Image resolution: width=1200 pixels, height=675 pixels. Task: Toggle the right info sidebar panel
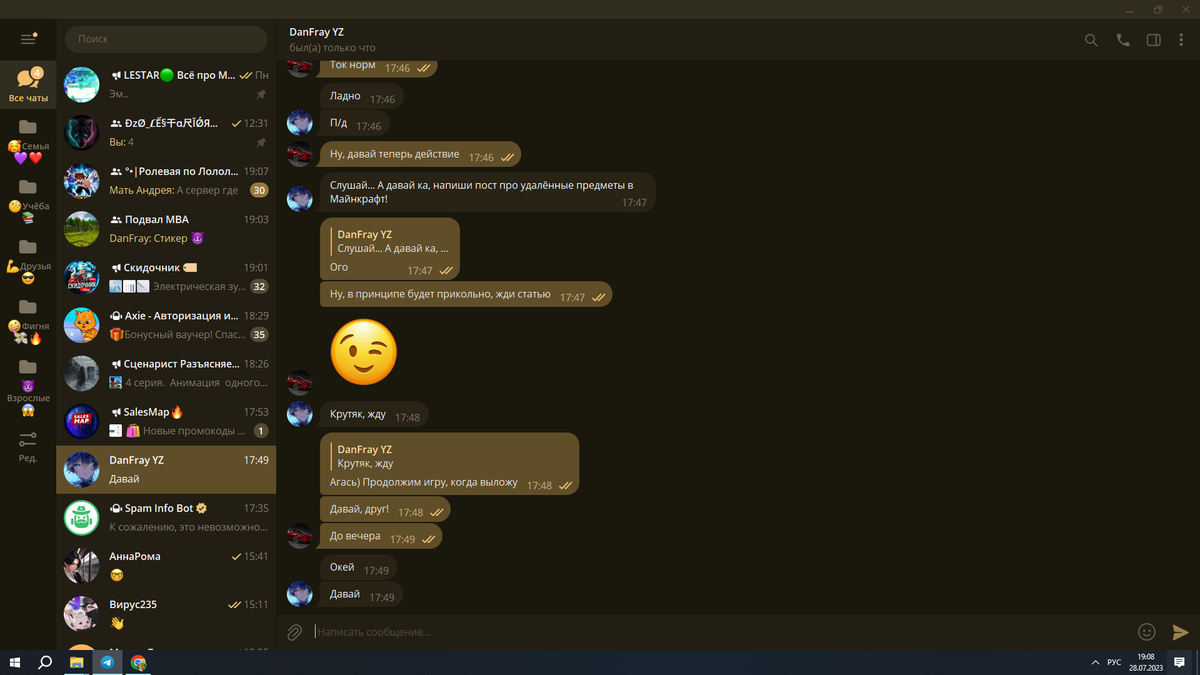[1153, 40]
